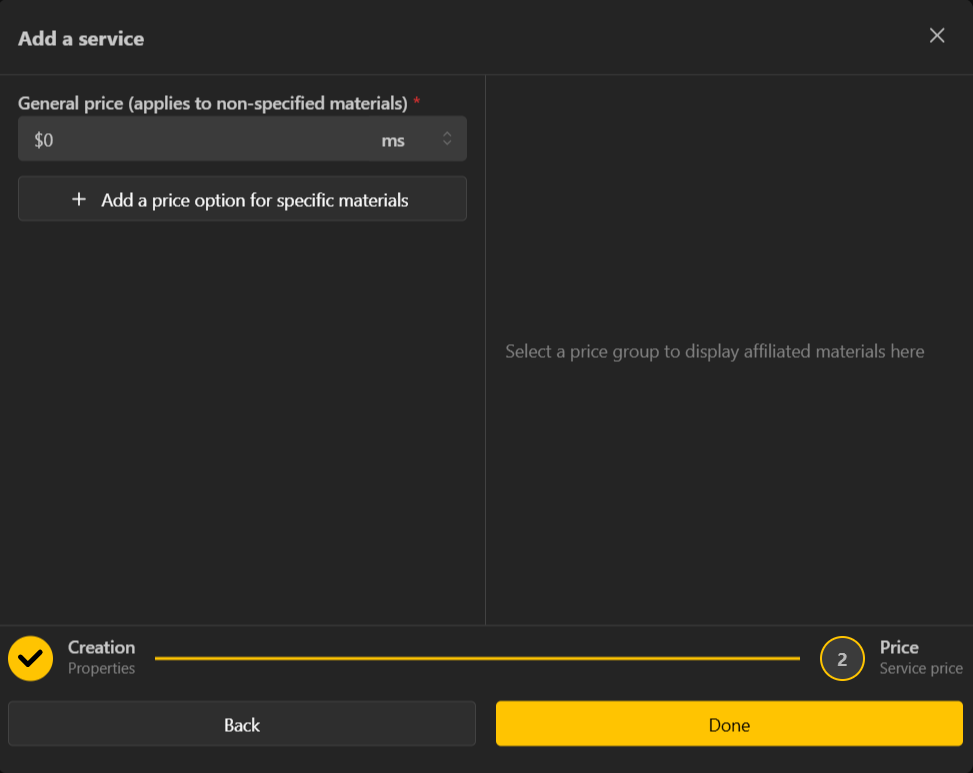
Task: Focus the General price $0 field
Action: [200, 140]
